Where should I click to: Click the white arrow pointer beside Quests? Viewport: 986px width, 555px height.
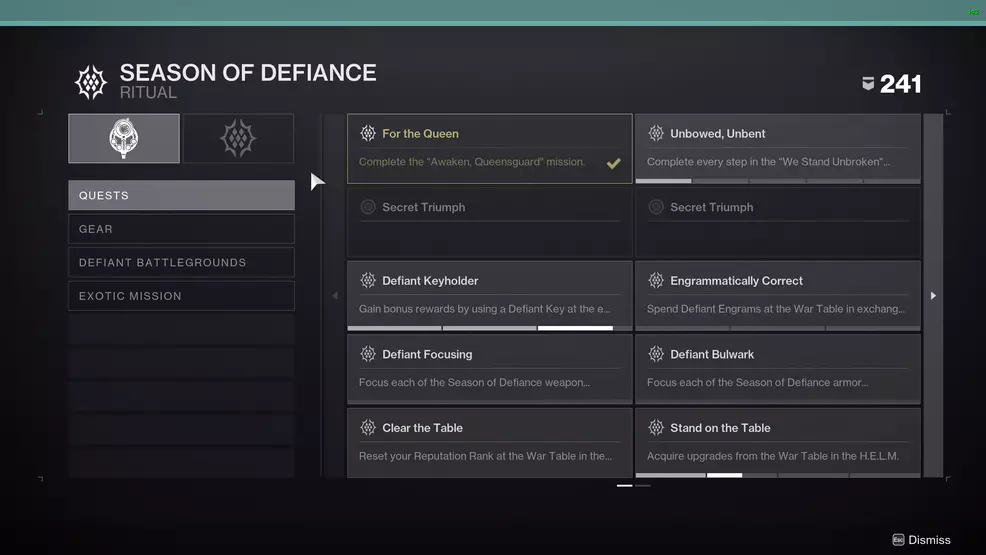317,181
